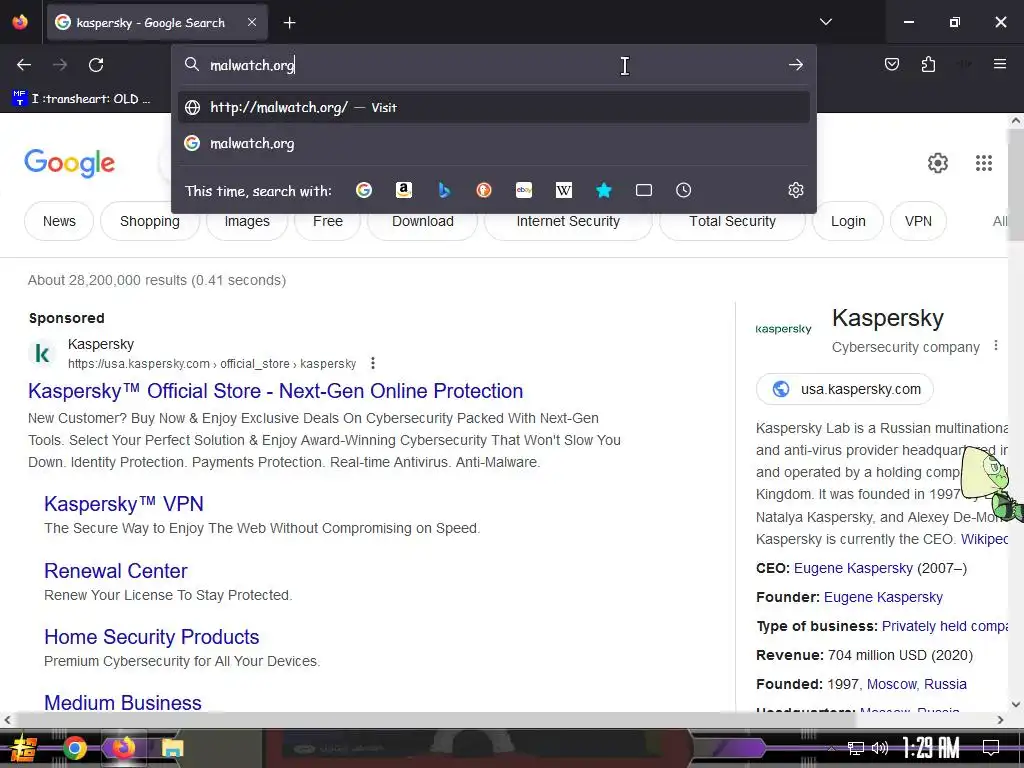
Task: Close the kaspersky Google Search tab
Action: (252, 22)
